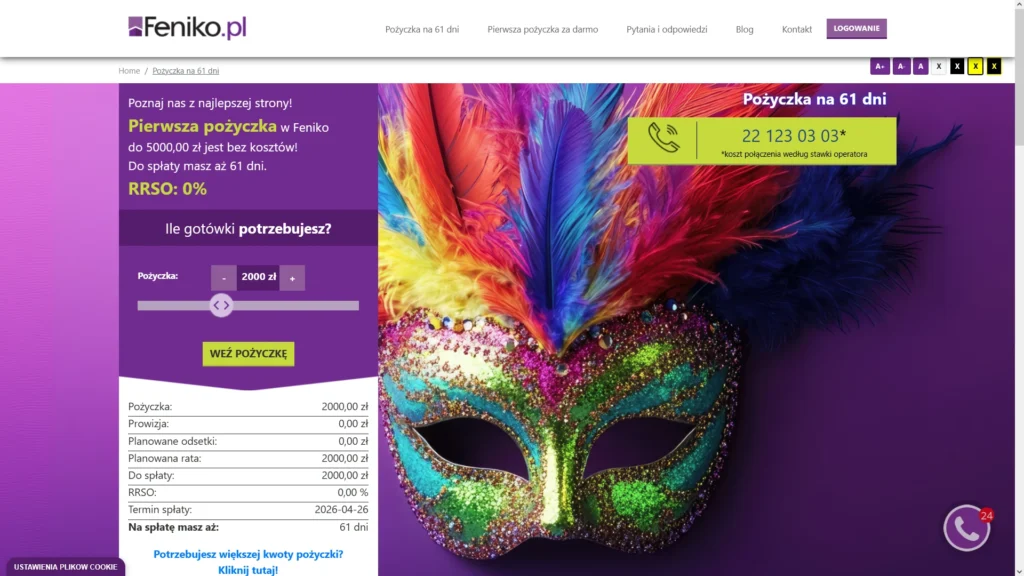1024x576 pixels.
Task: Click the WEŹ POŻYCZKĘ button
Action: (x=248, y=353)
